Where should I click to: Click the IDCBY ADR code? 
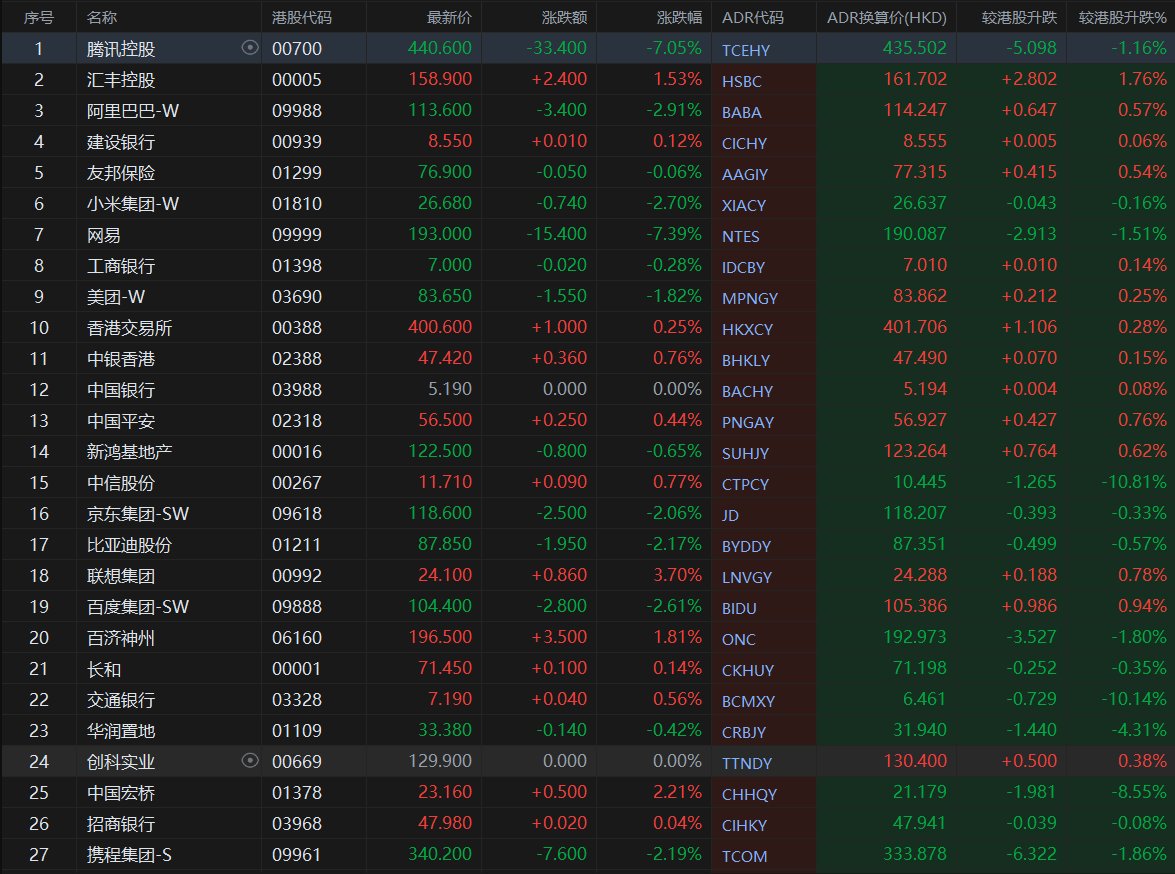pos(743,268)
